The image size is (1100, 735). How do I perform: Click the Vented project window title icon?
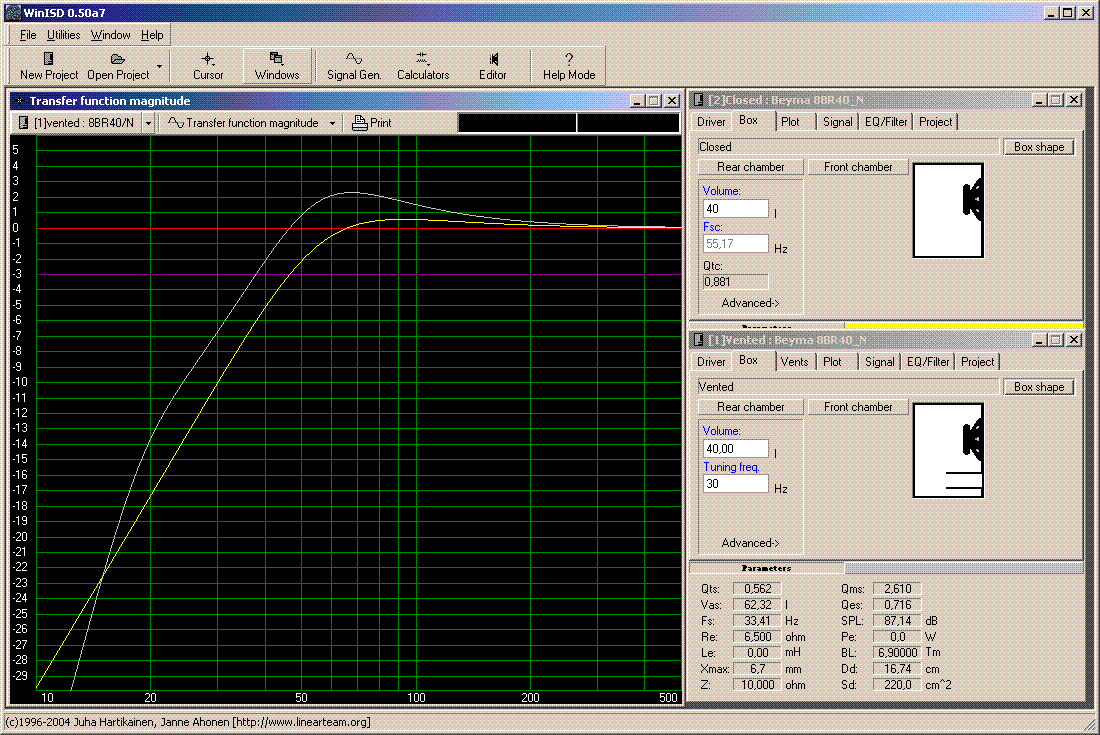[699, 340]
